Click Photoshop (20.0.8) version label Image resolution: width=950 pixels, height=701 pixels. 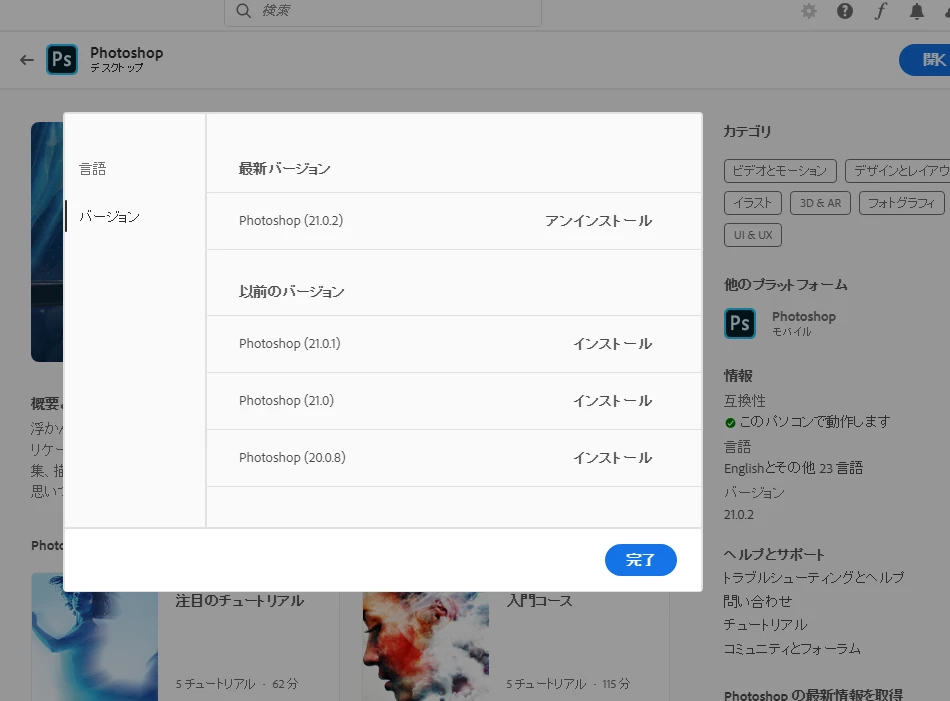[292, 457]
